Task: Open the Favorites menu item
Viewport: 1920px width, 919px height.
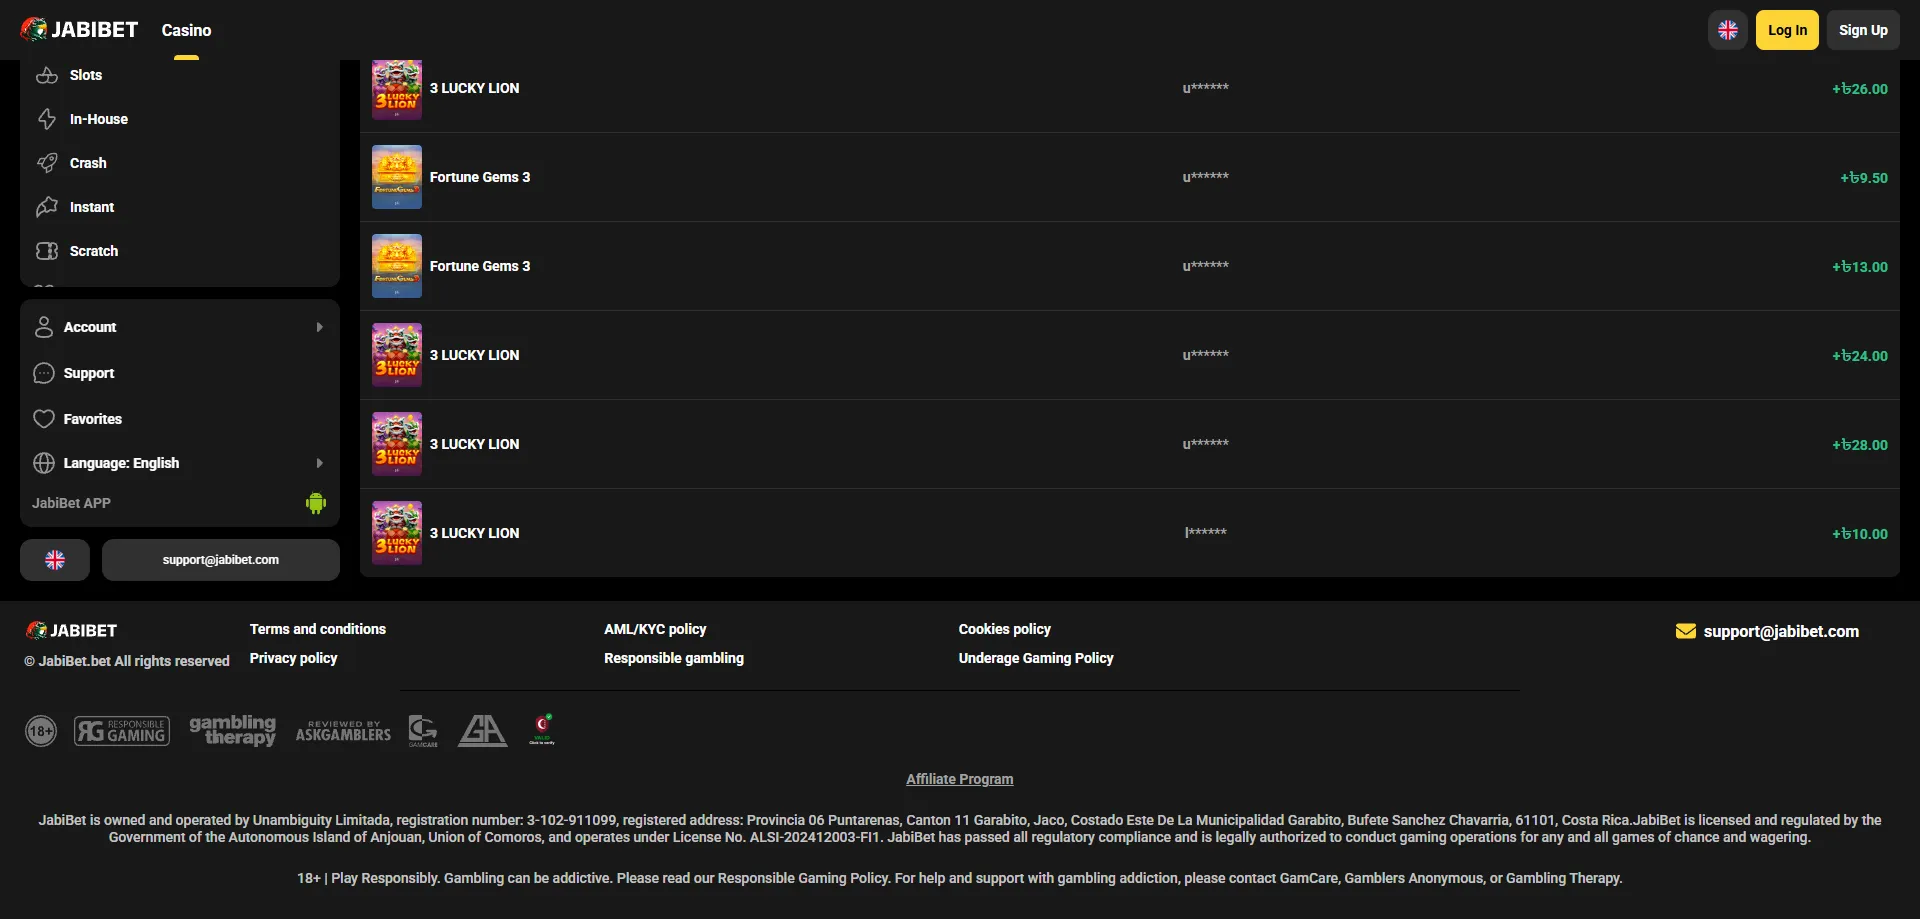Action: (x=180, y=419)
